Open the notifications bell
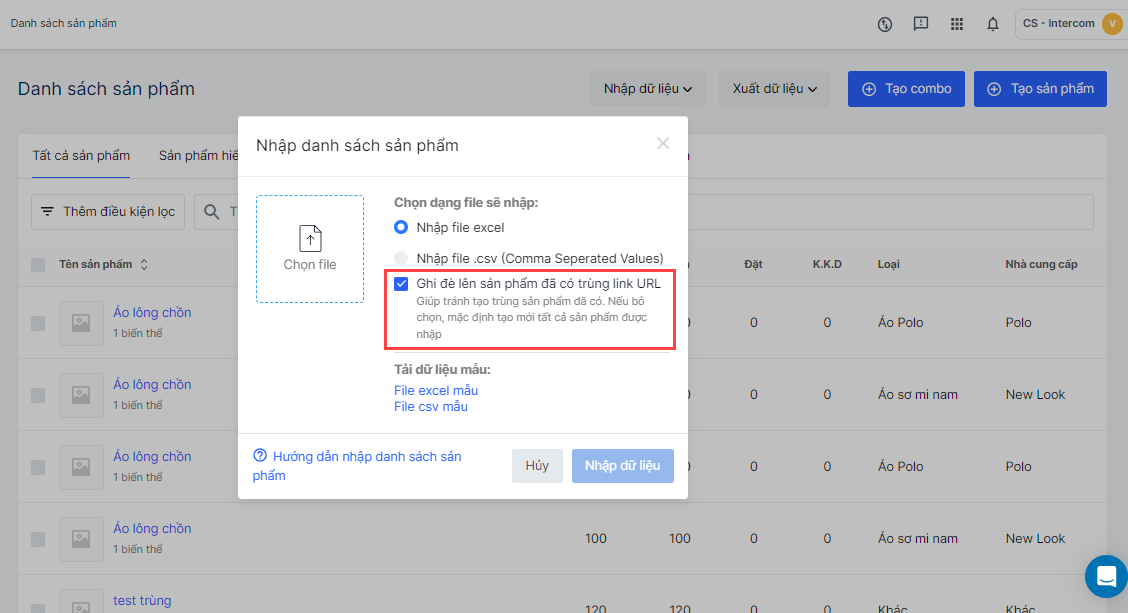Image resolution: width=1128 pixels, height=613 pixels. click(993, 24)
